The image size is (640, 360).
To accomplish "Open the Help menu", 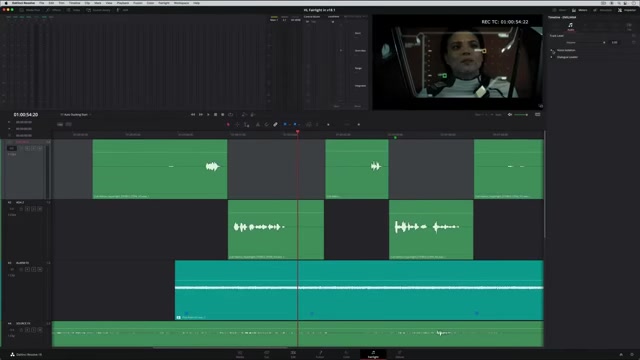I will coord(196,3).
